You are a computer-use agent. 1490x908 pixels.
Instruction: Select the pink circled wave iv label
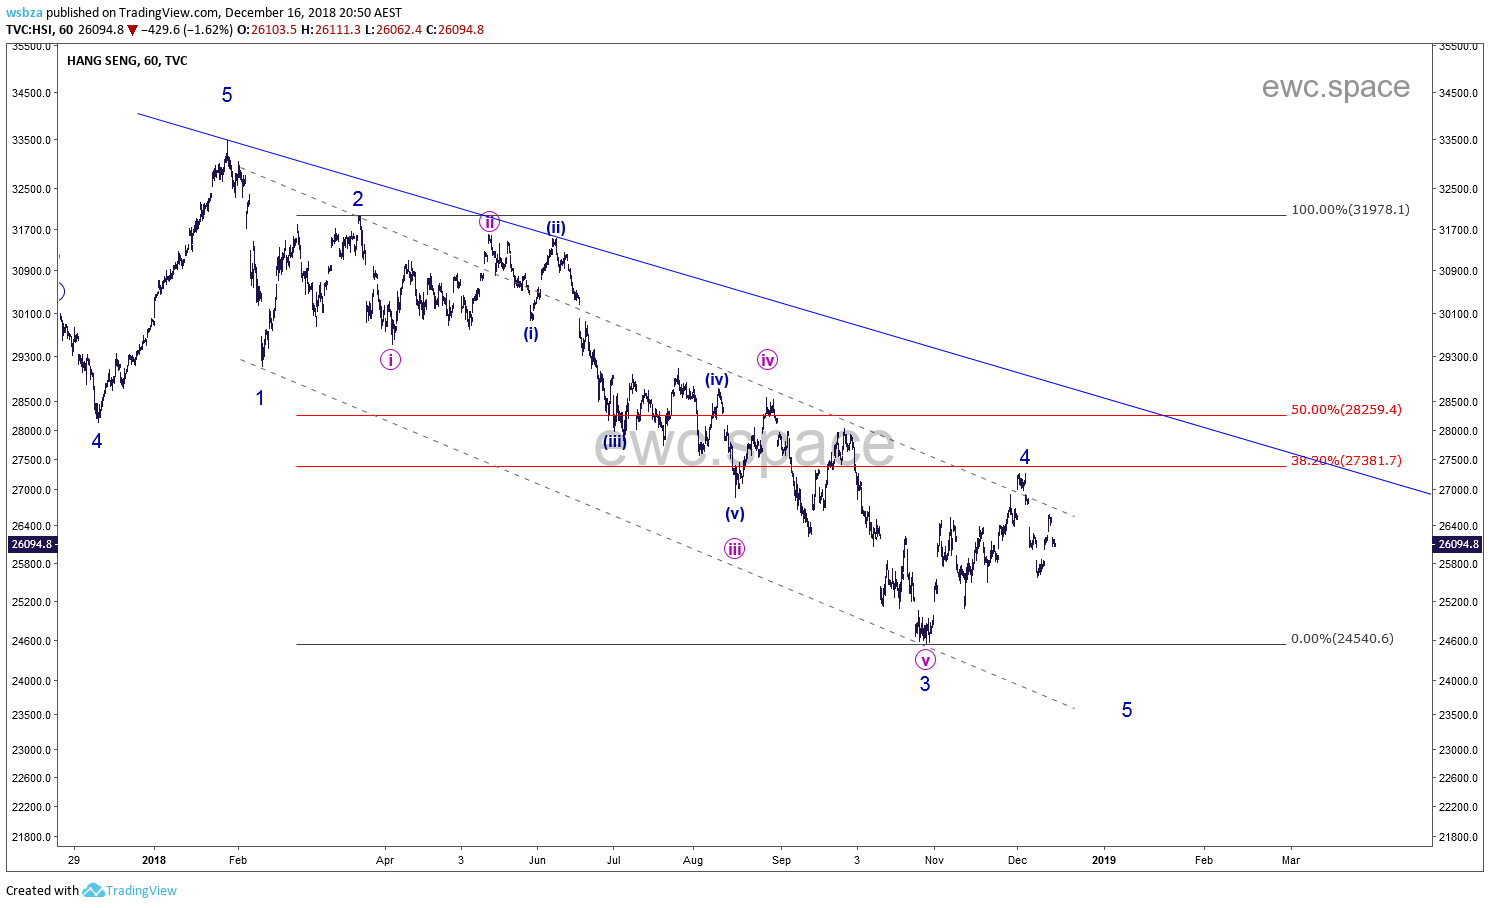(767, 360)
